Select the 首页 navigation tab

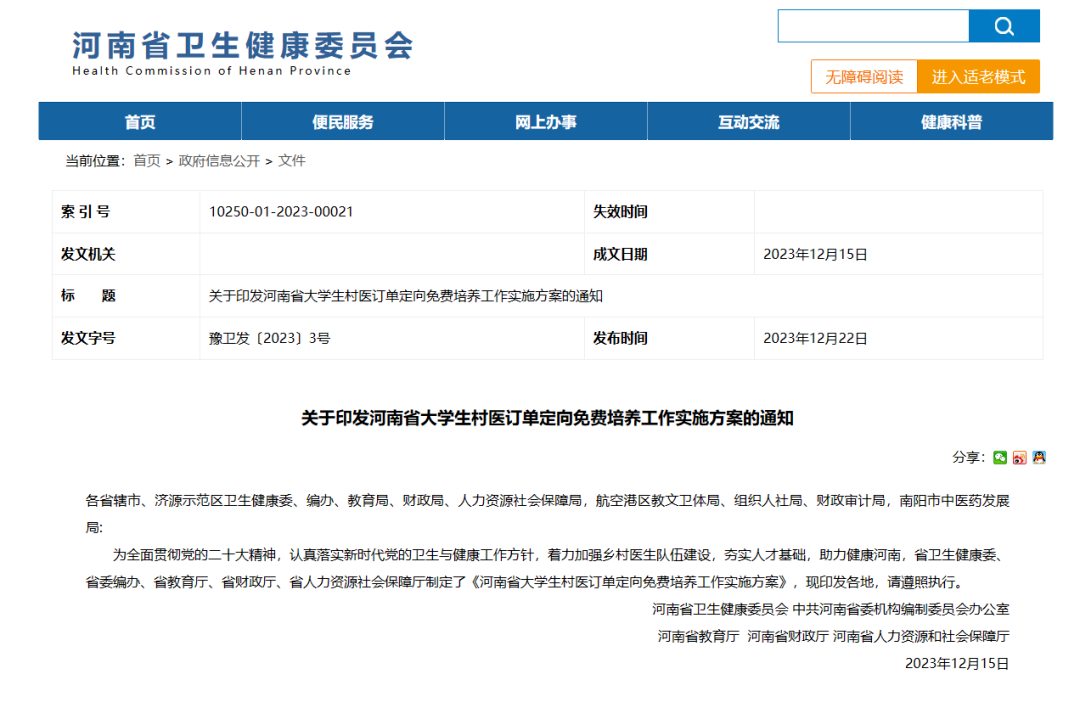coord(139,120)
